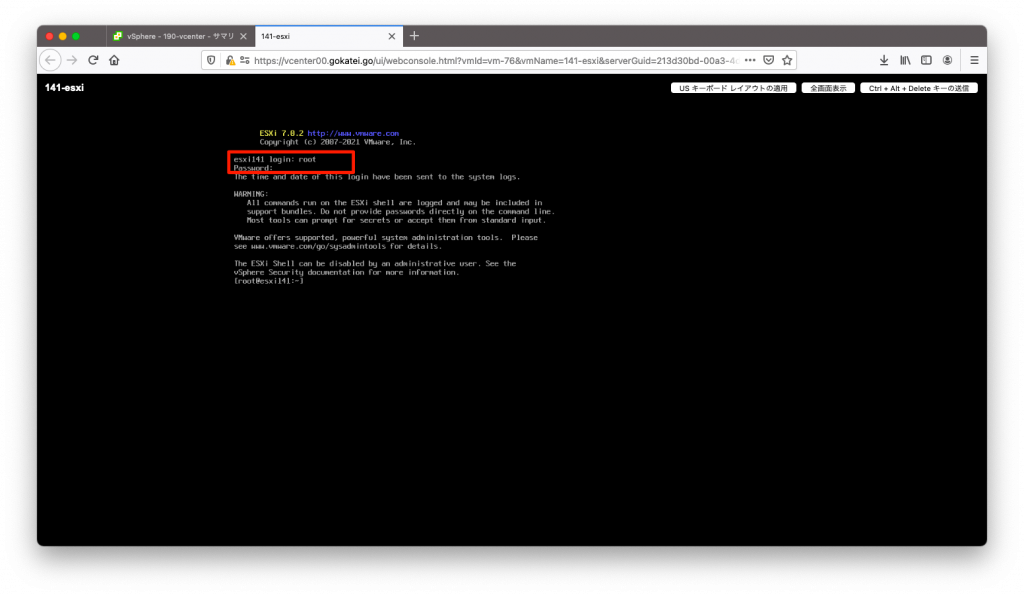Click the 全画面表示 fullscreen button

pyautogui.click(x=828, y=87)
